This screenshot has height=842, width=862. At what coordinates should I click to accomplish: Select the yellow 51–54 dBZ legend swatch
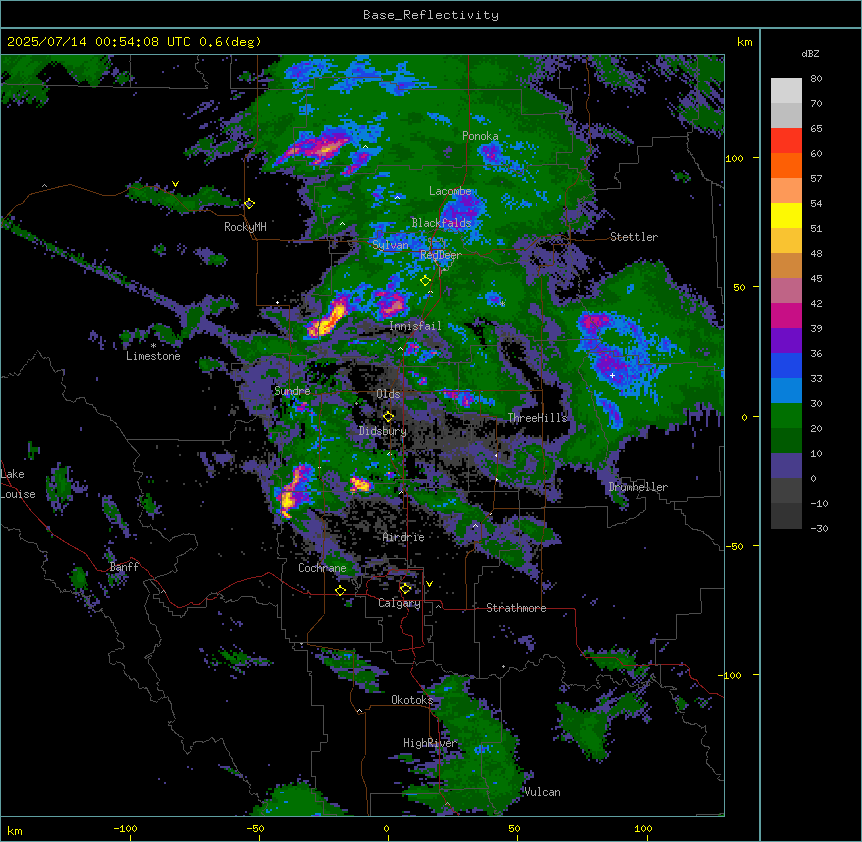[786, 216]
